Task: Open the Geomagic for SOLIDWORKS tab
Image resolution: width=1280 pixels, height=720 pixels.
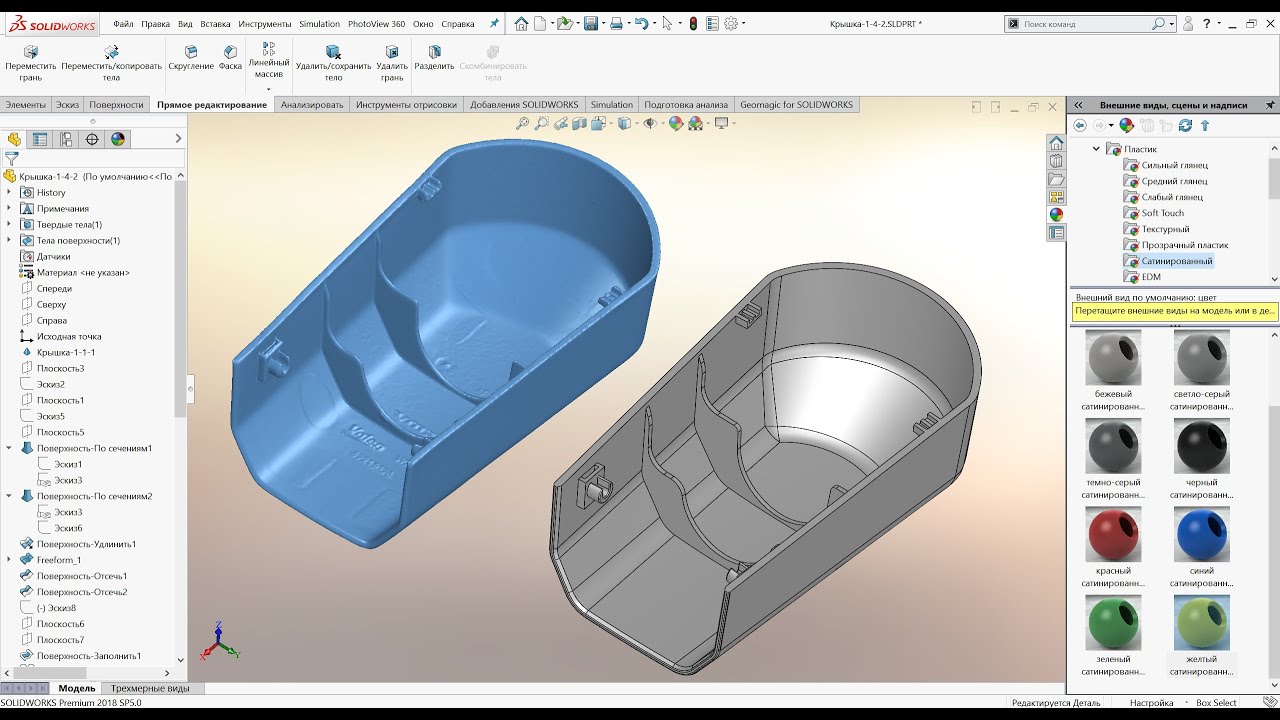Action: point(796,105)
